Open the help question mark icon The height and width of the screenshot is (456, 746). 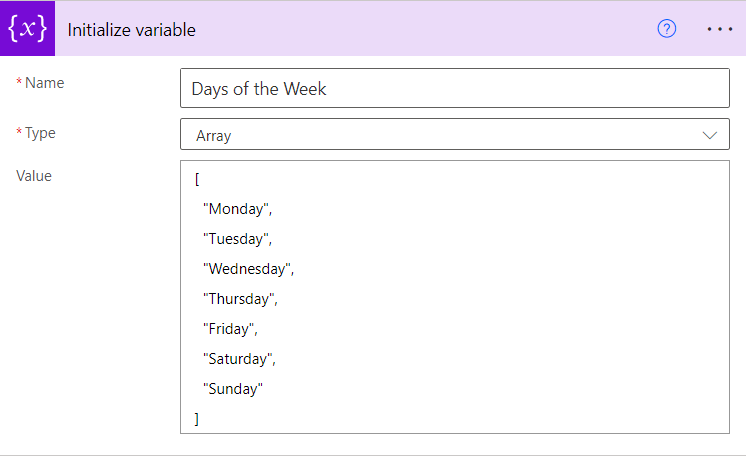pyautogui.click(x=667, y=29)
